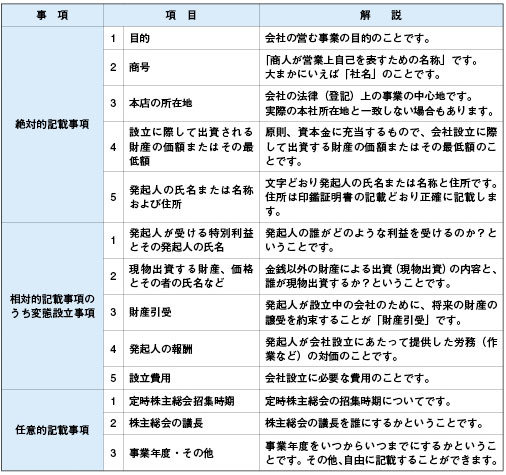Click explanation 定時株主総会の招集時期についてです
The image size is (506, 475).
[x=381, y=401]
